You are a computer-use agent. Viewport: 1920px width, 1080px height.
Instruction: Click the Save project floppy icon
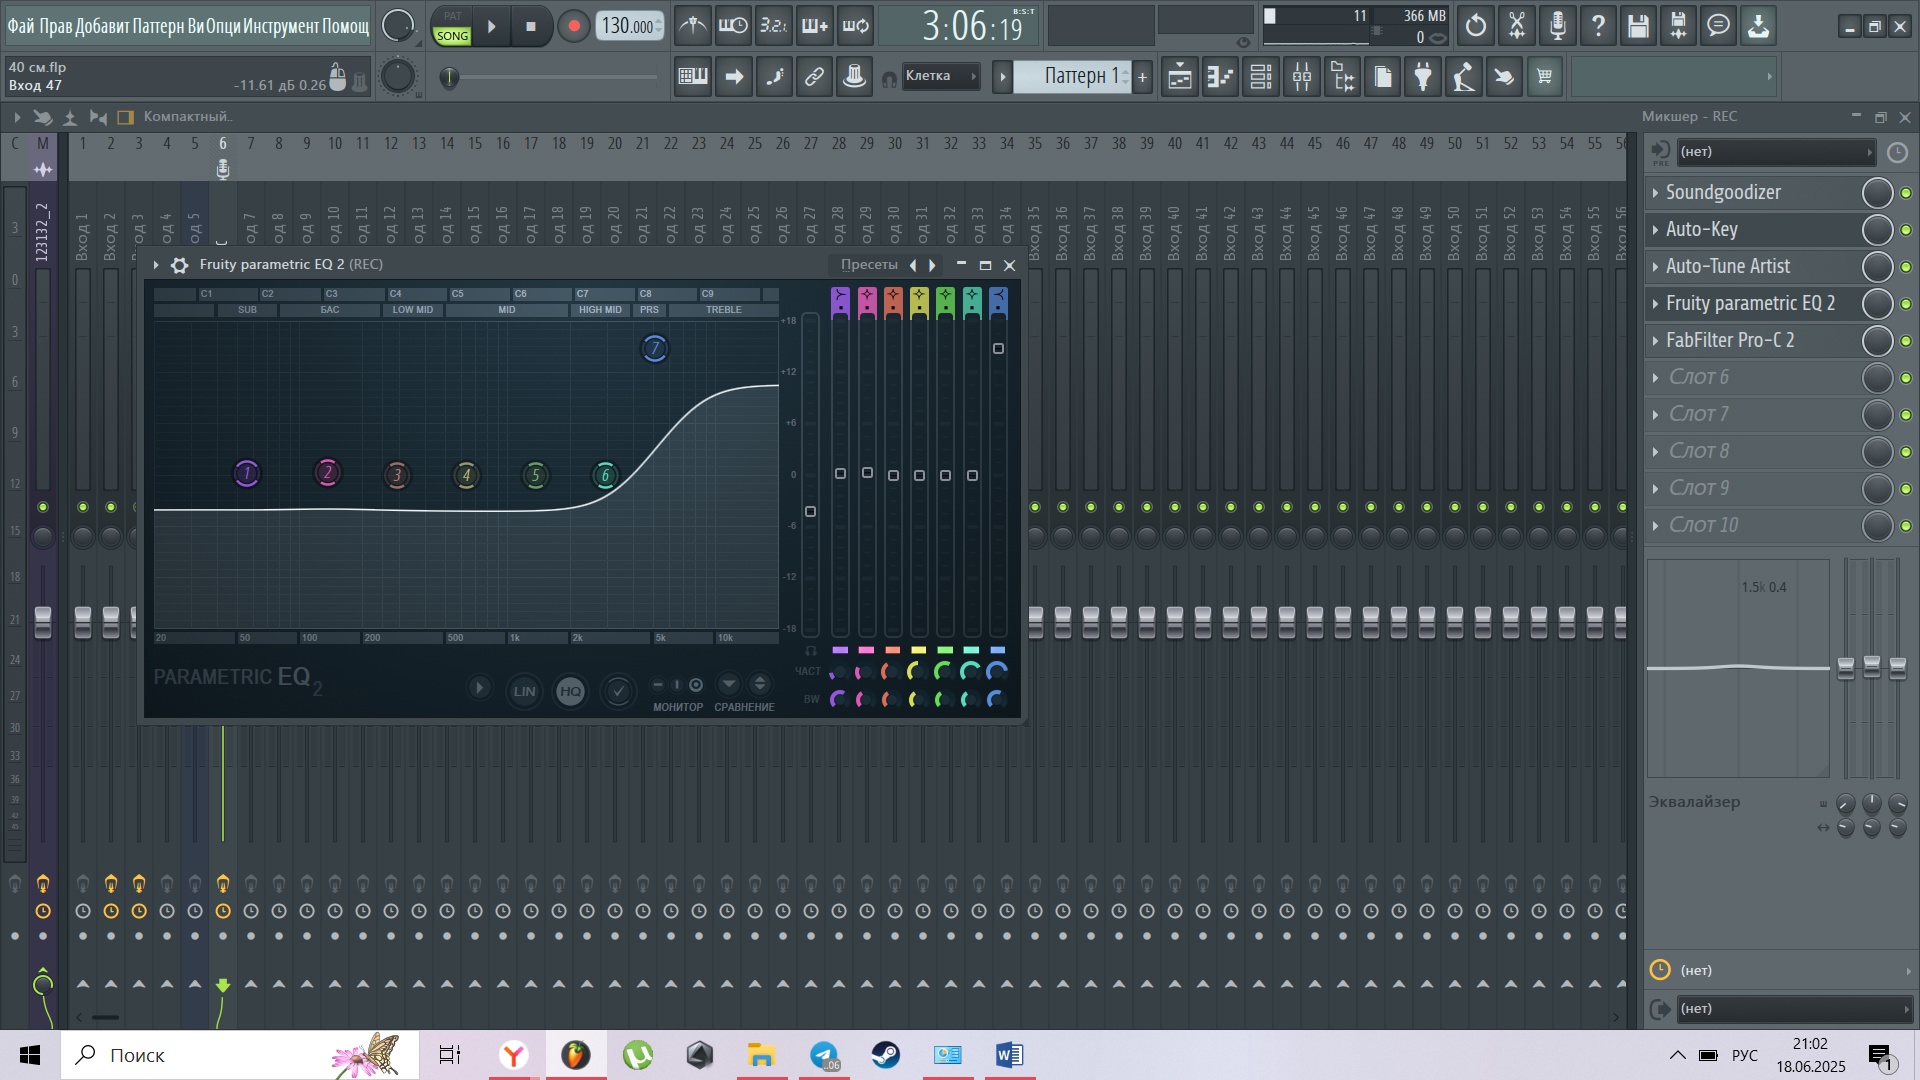pyautogui.click(x=1638, y=26)
